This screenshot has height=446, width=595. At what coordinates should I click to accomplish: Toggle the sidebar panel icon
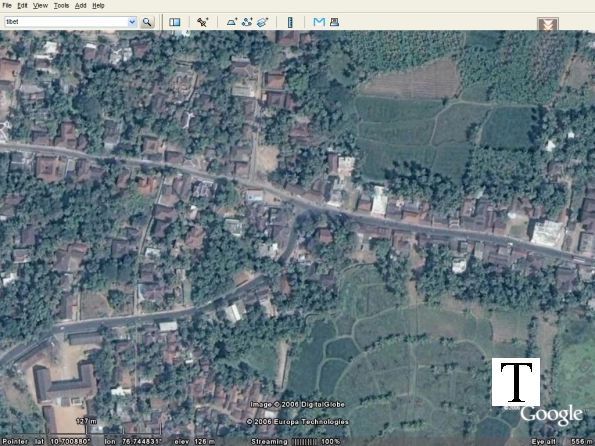pyautogui.click(x=175, y=22)
